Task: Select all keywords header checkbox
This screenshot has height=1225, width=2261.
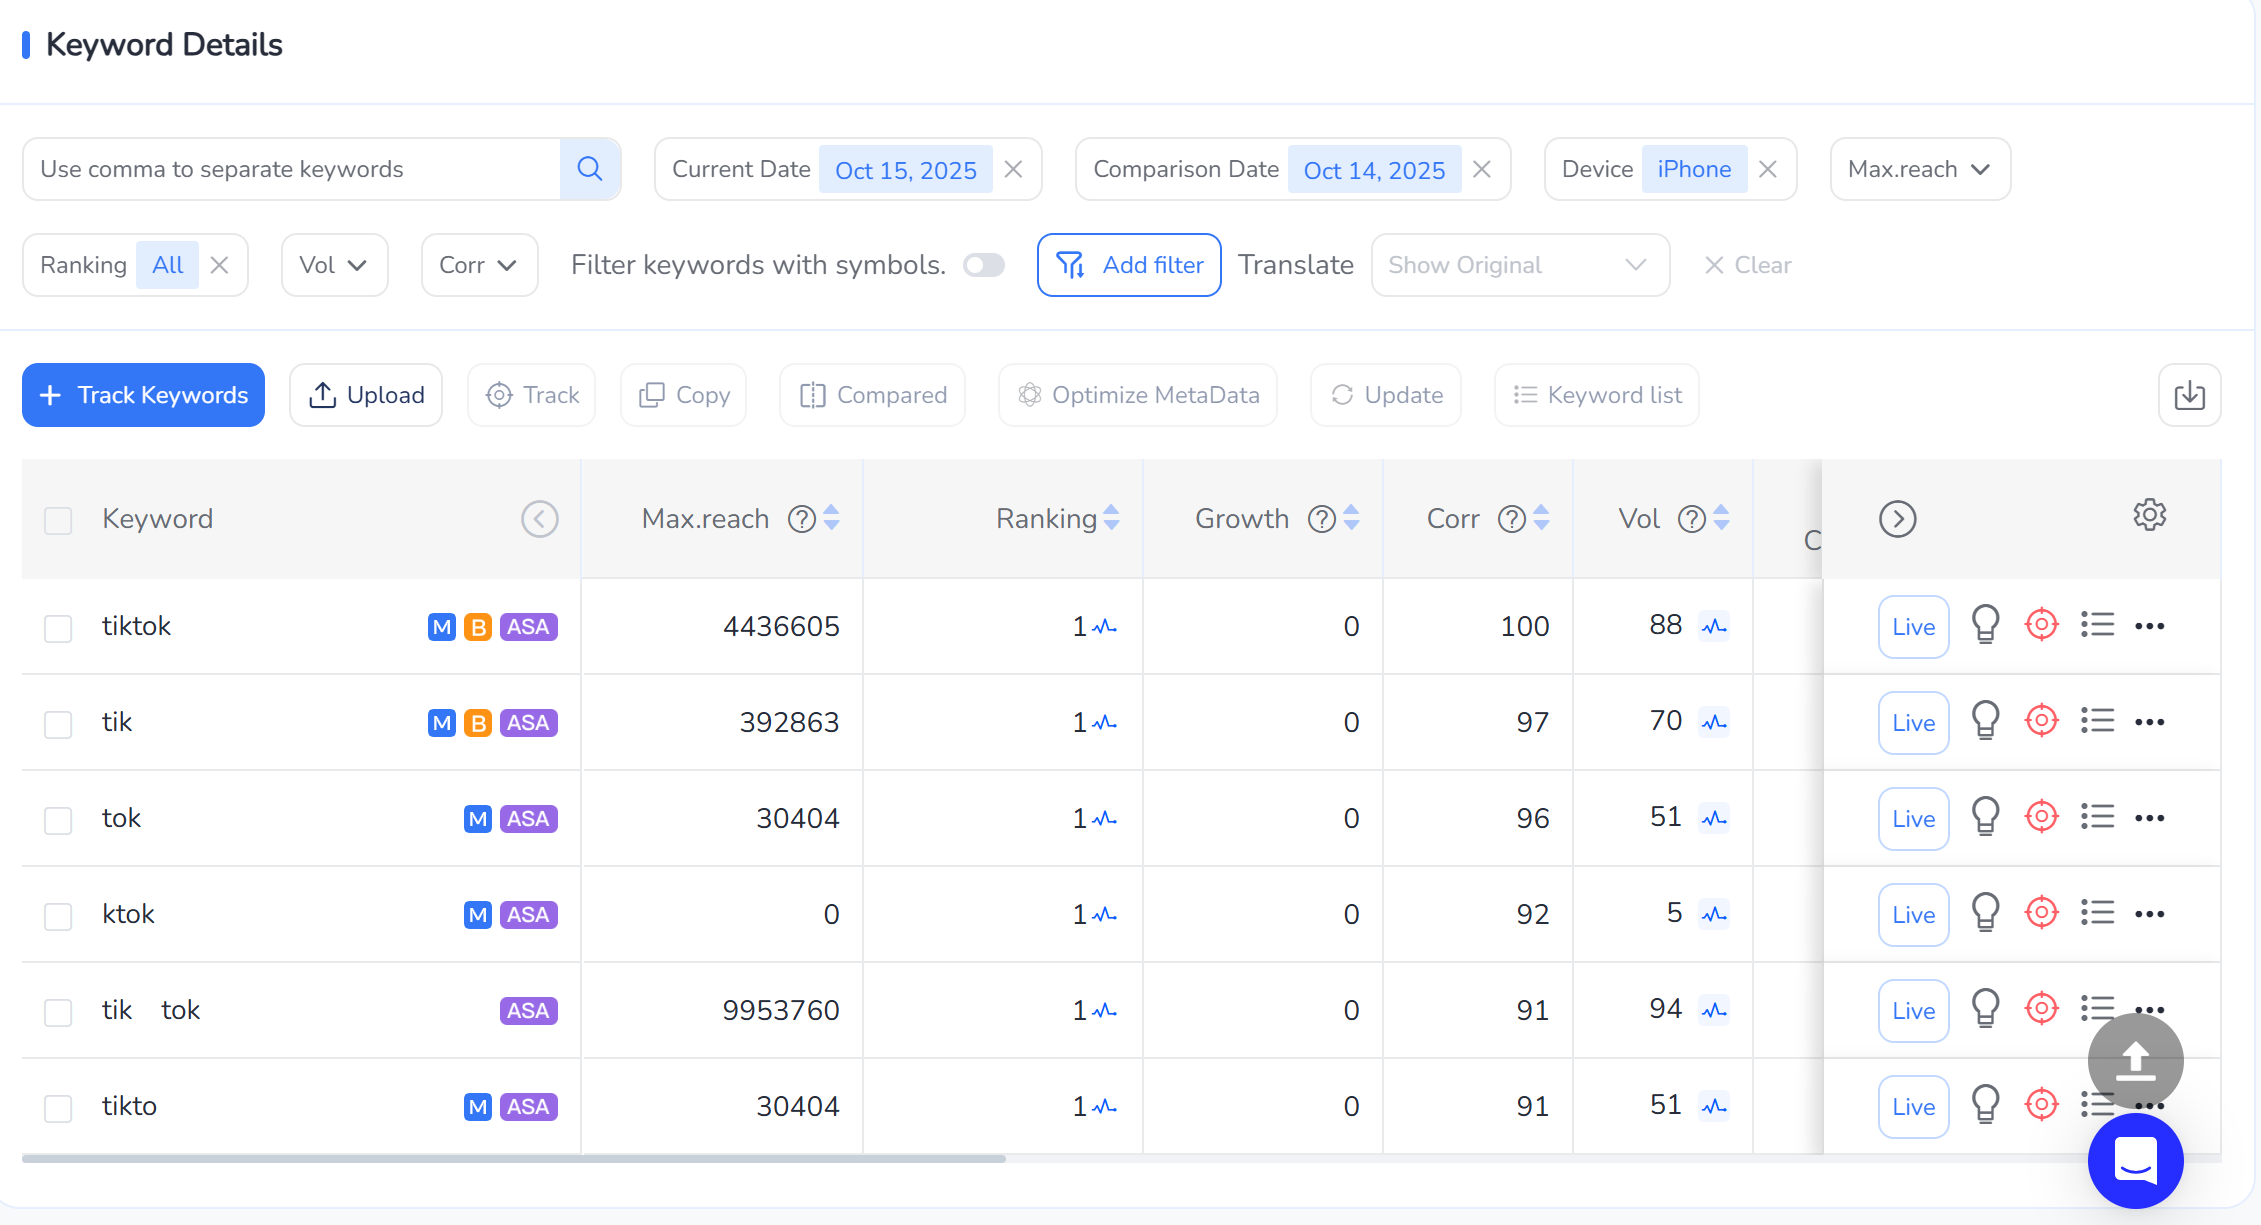Action: pyautogui.click(x=58, y=520)
